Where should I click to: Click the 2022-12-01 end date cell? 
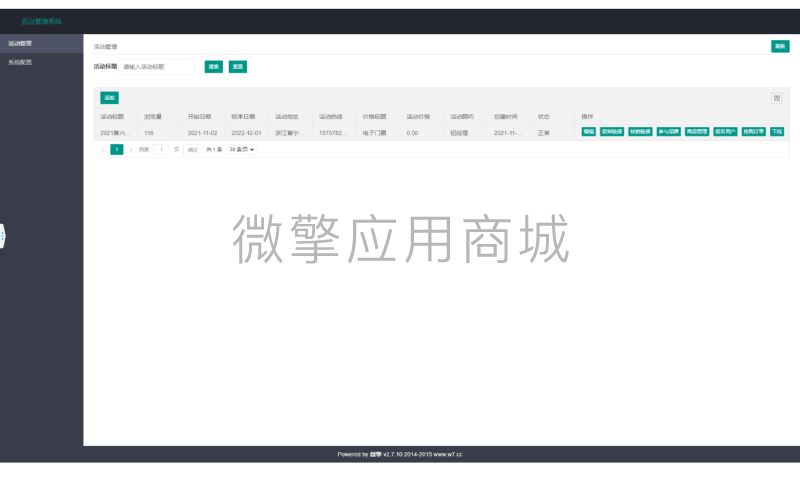[246, 133]
